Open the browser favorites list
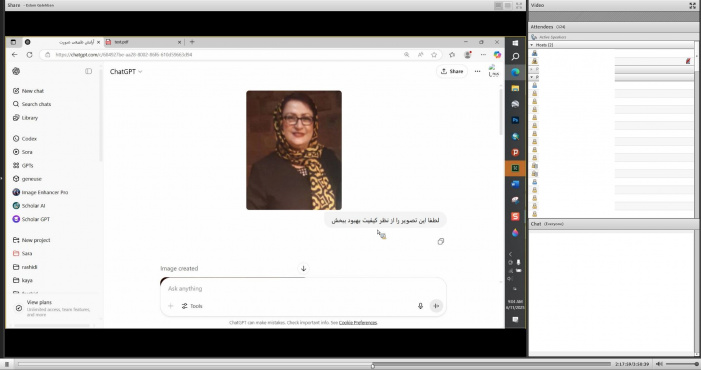701x370 pixels. click(452, 55)
